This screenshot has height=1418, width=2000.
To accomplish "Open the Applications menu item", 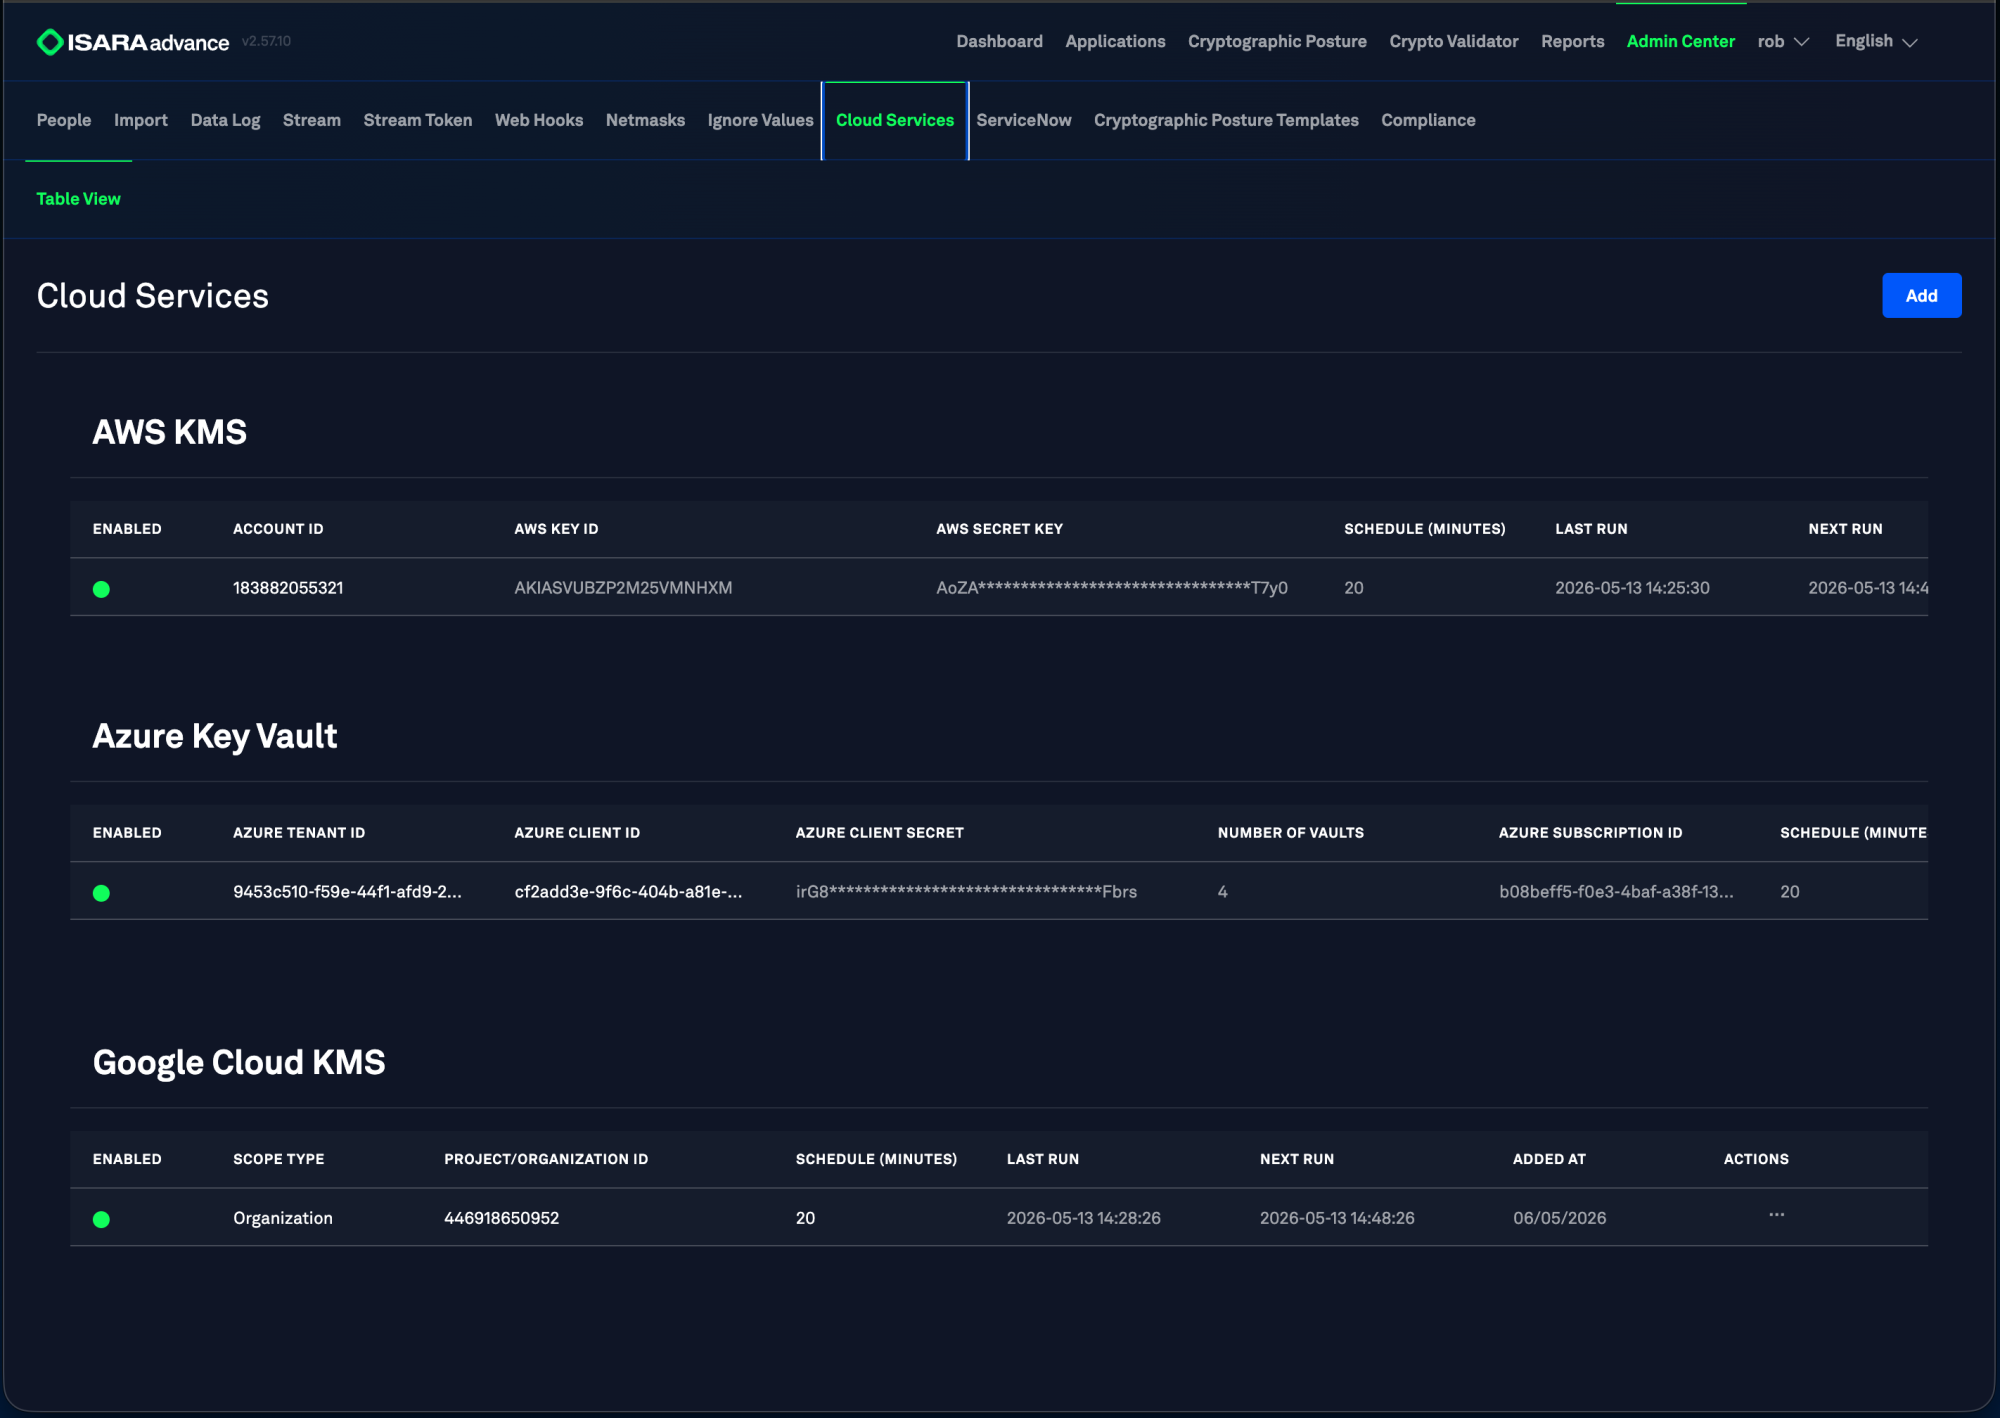I will [x=1115, y=42].
